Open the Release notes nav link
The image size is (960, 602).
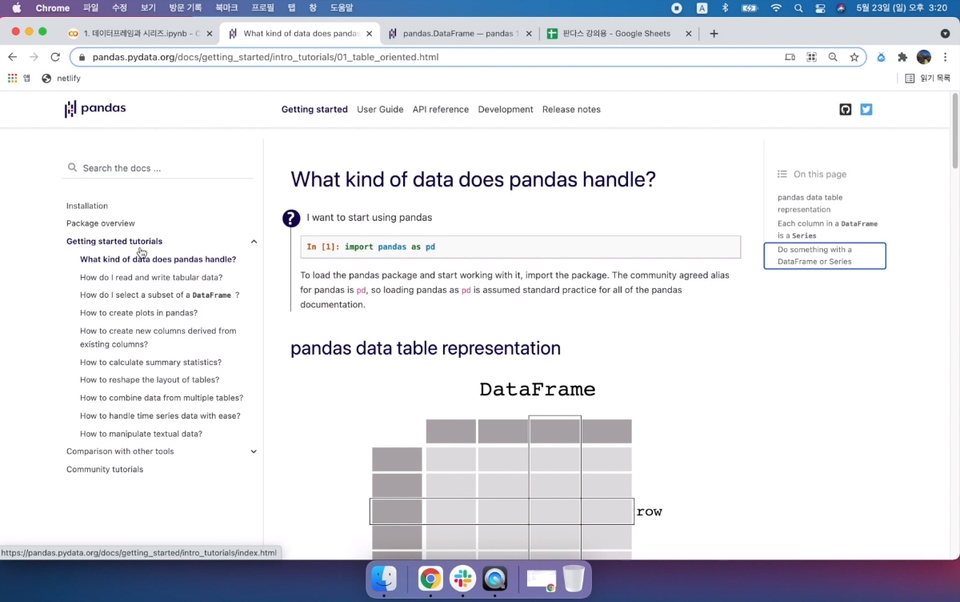point(571,110)
